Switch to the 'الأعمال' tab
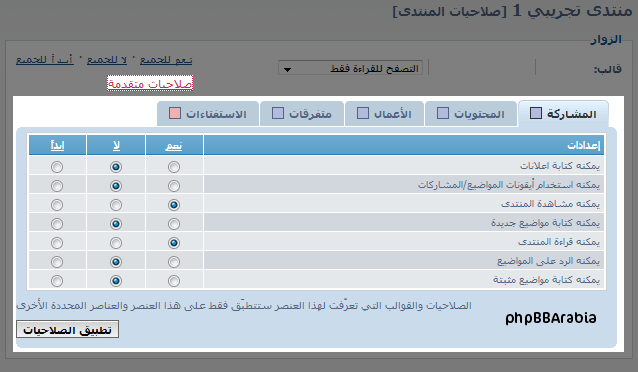The image size is (638, 372). 384,114
